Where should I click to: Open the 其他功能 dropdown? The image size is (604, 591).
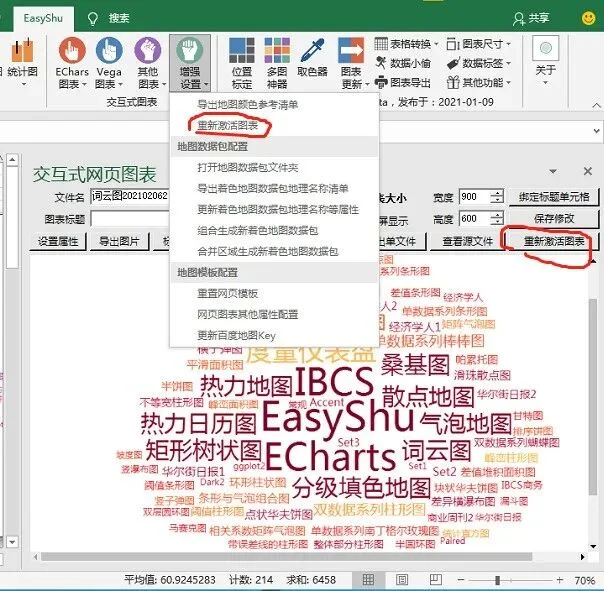click(x=479, y=82)
